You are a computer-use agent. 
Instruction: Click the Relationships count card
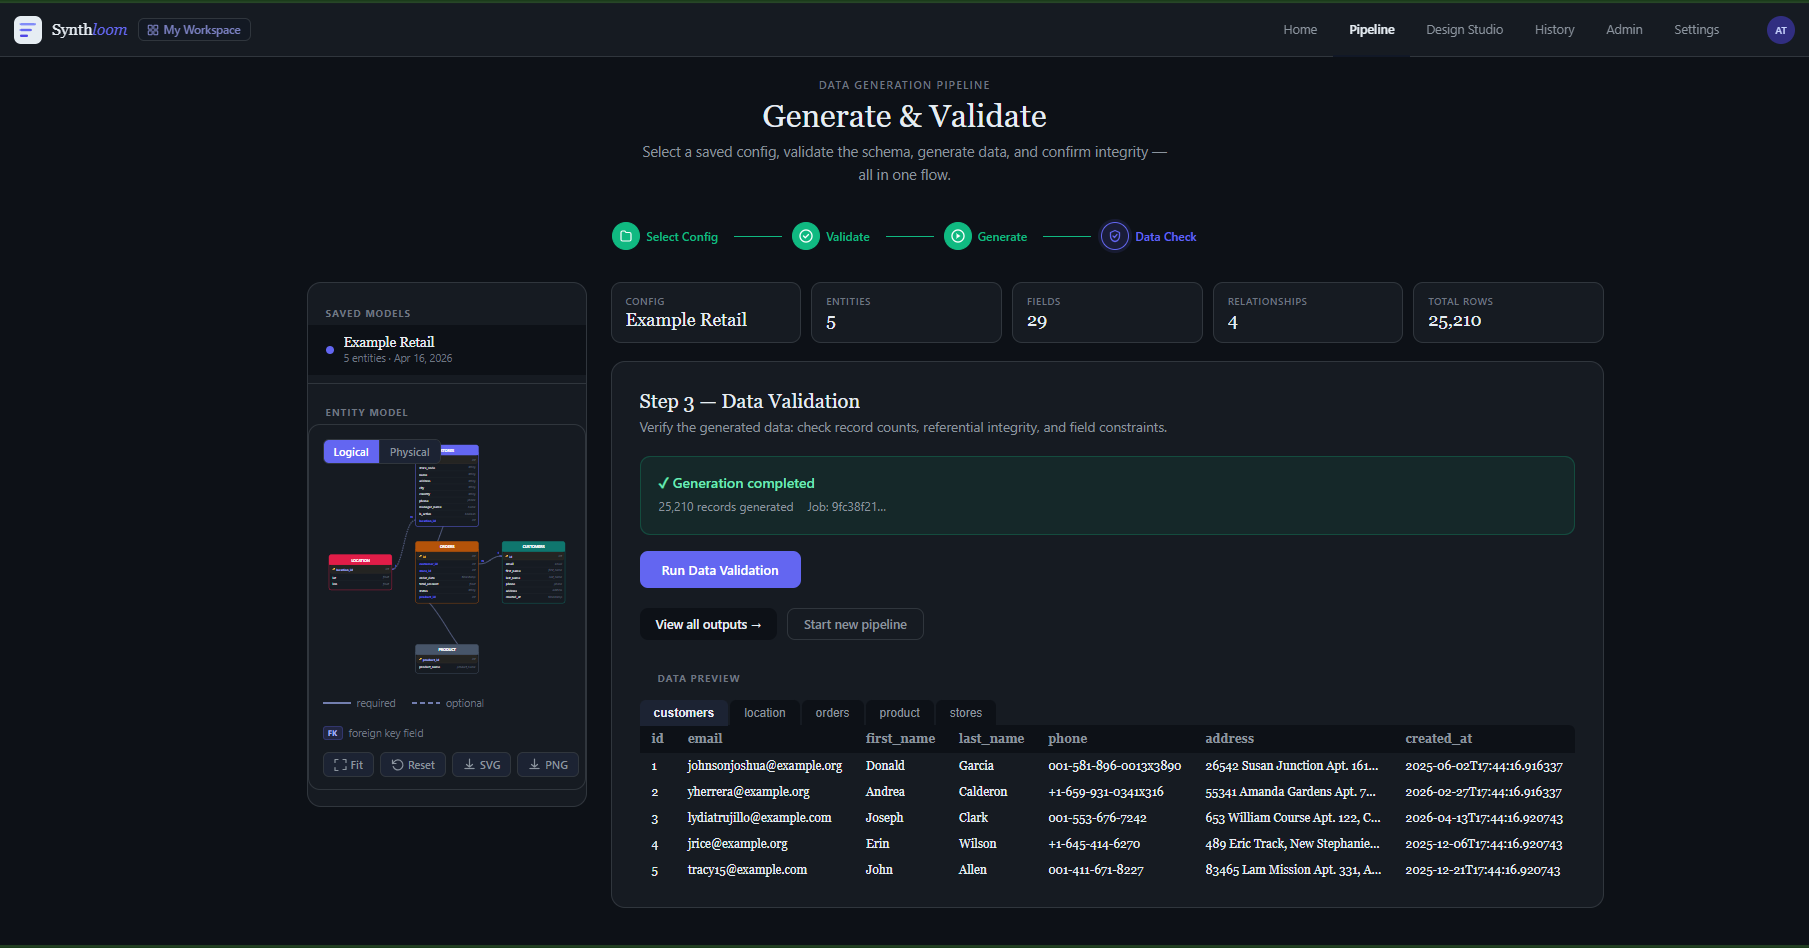click(1308, 313)
